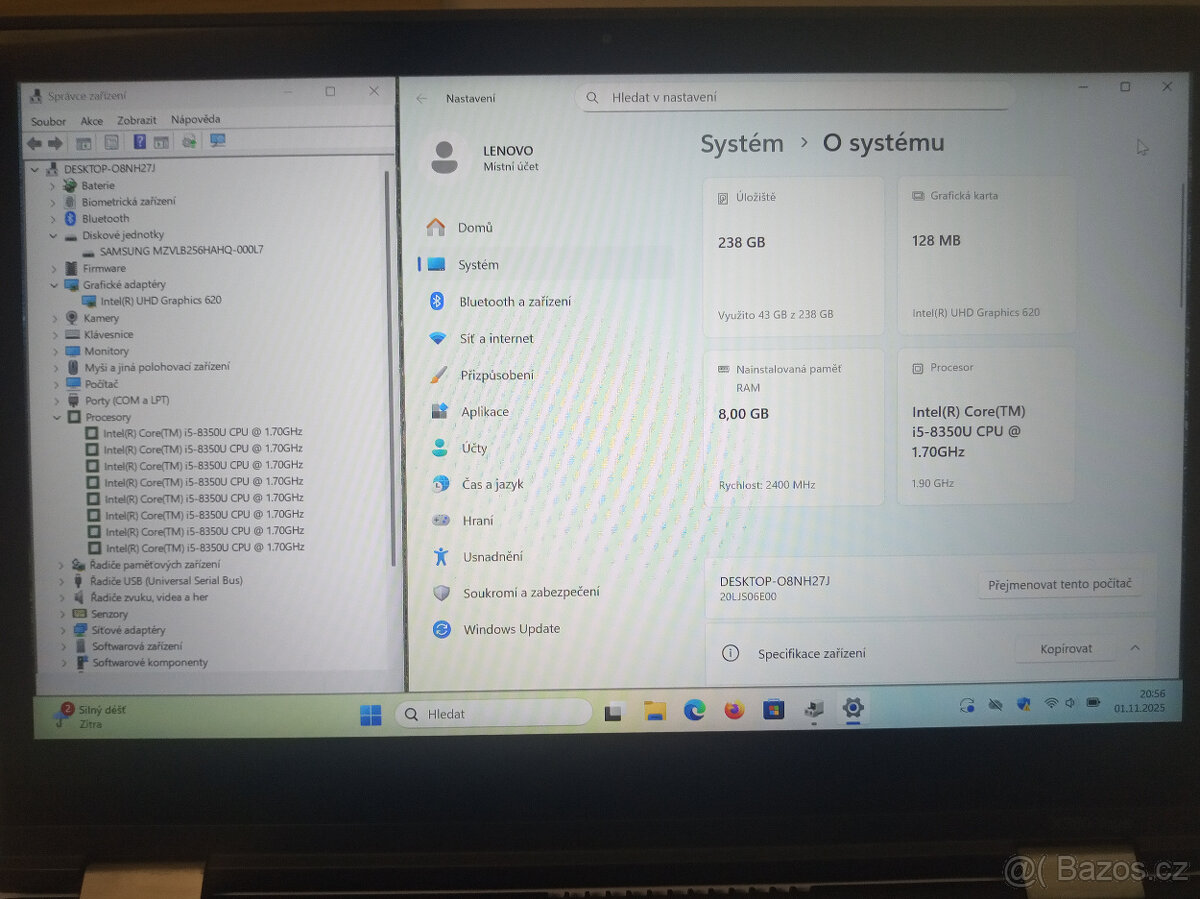Viewport: 1200px width, 899px height.
Task: Open Windows Update in the Settings sidebar
Action: (513, 629)
